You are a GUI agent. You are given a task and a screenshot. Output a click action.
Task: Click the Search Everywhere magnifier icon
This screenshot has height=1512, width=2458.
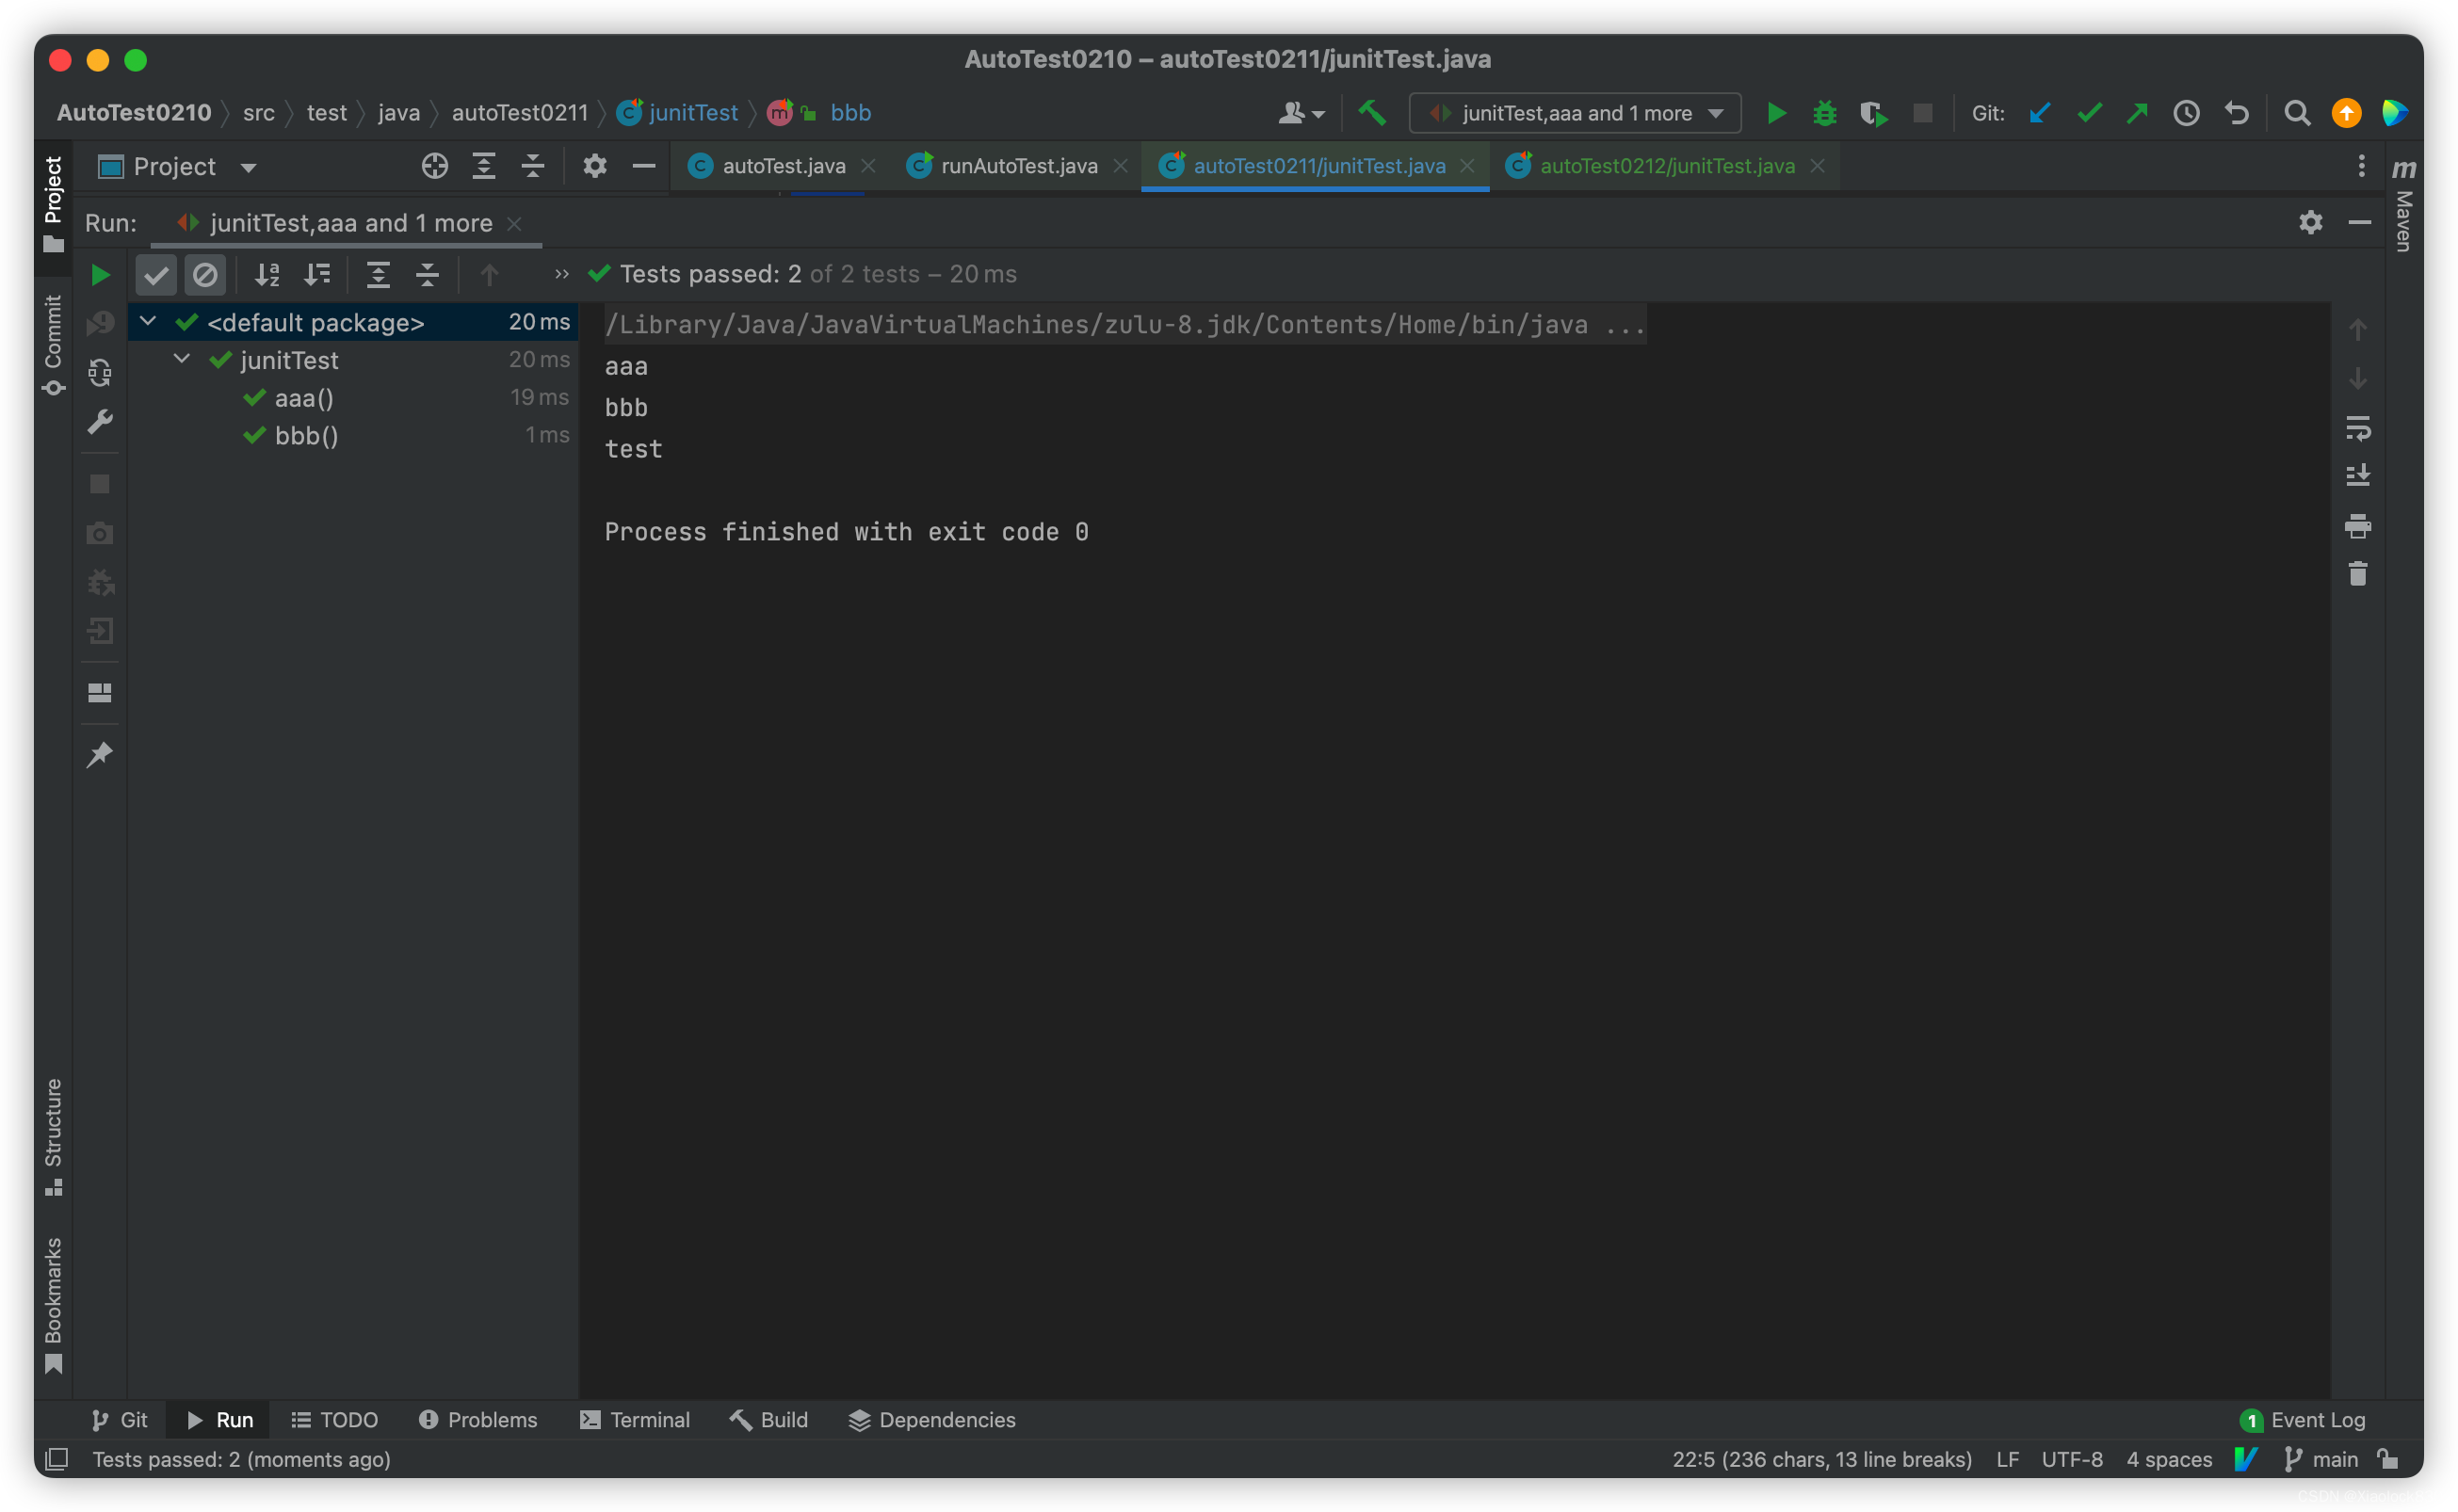click(2297, 113)
